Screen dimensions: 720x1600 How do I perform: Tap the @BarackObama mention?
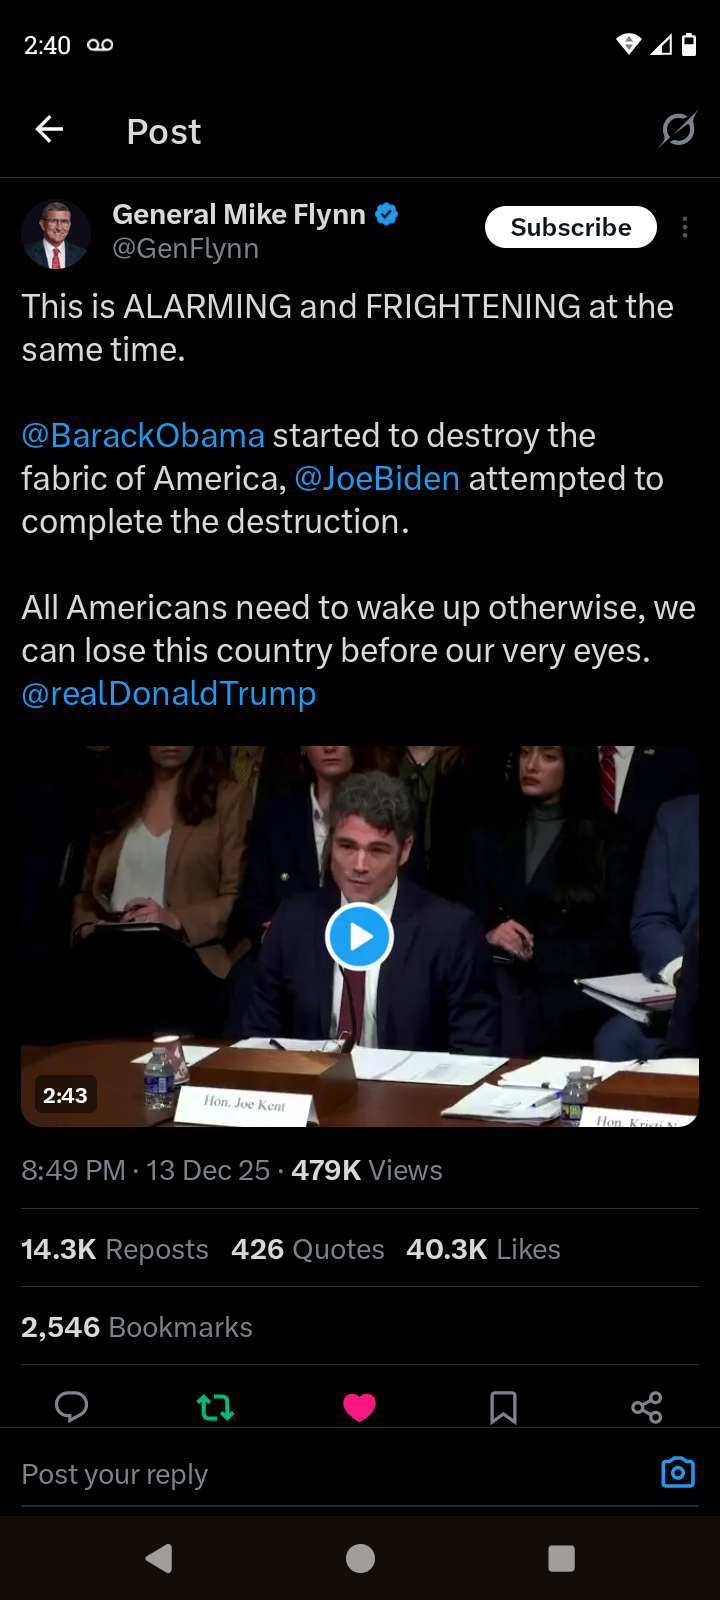point(143,436)
